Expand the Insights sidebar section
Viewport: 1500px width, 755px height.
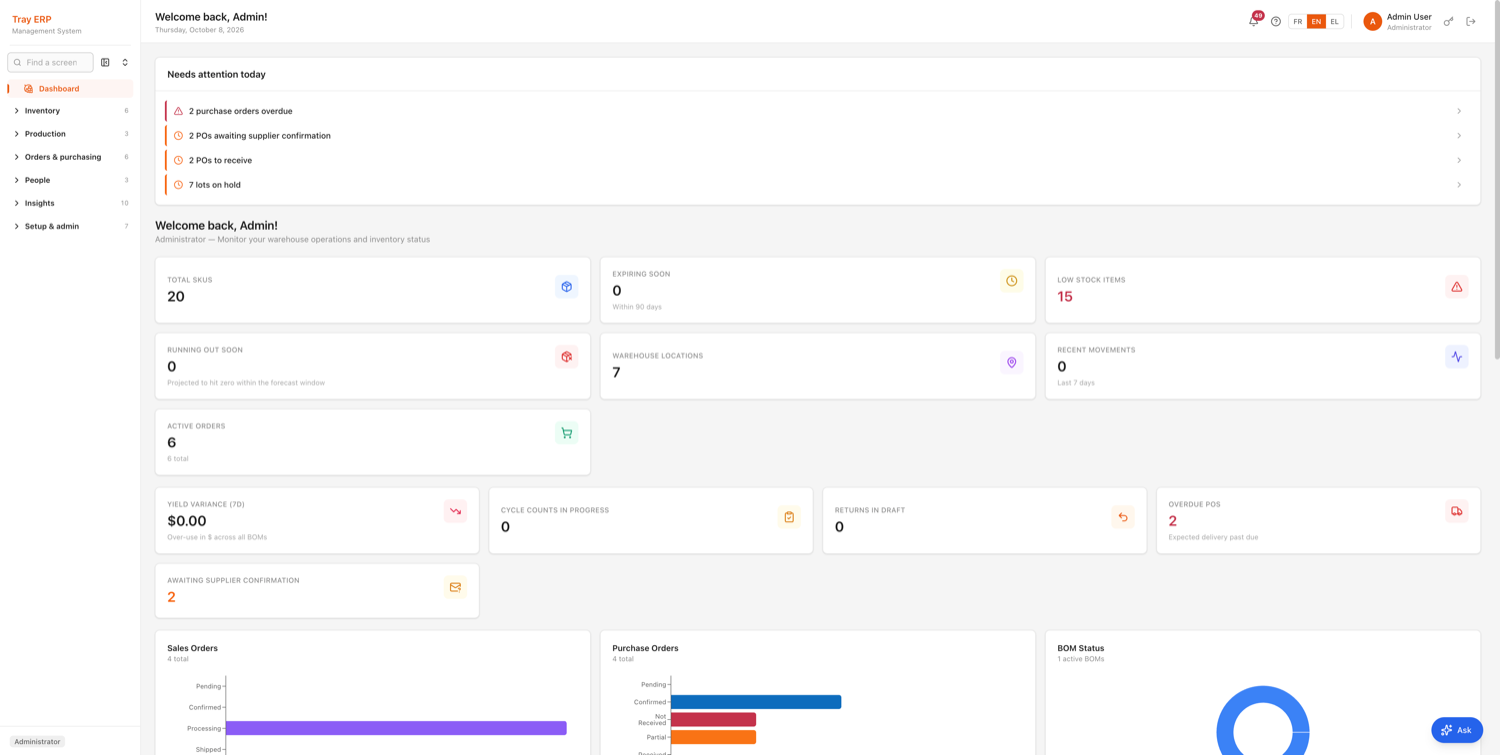(x=70, y=203)
